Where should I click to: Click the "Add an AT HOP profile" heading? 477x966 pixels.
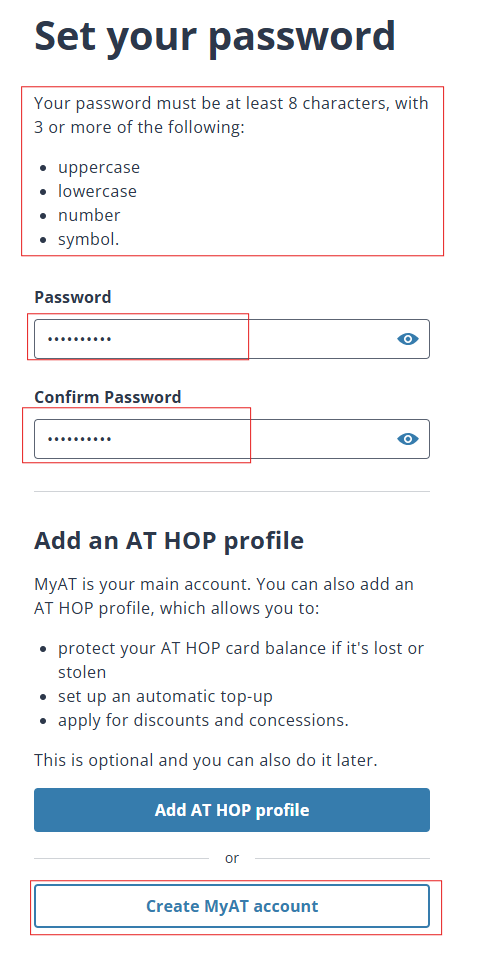click(169, 540)
